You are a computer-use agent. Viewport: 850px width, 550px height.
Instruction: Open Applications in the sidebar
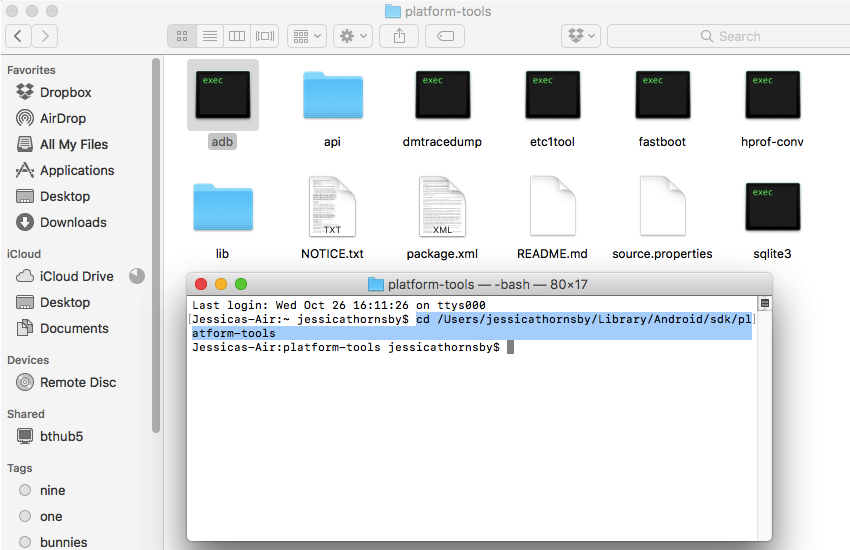79,170
